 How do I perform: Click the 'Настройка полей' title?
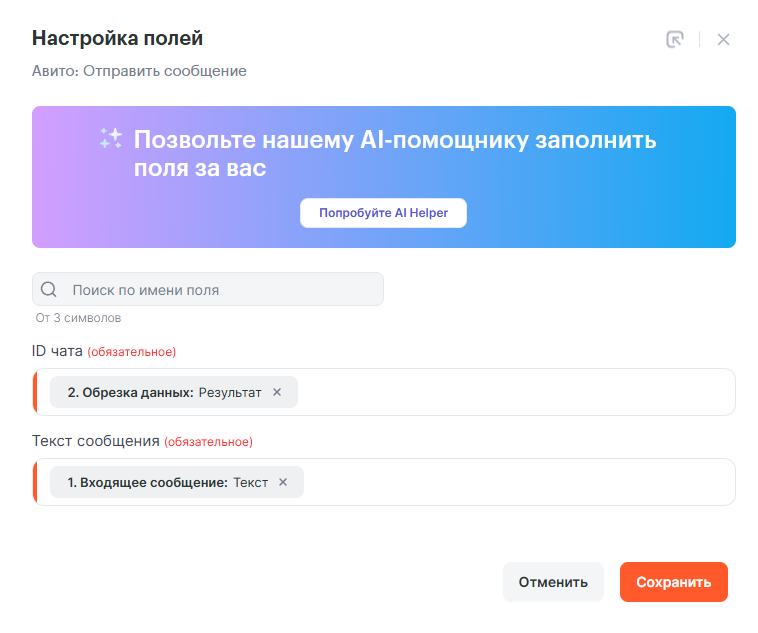pos(118,39)
